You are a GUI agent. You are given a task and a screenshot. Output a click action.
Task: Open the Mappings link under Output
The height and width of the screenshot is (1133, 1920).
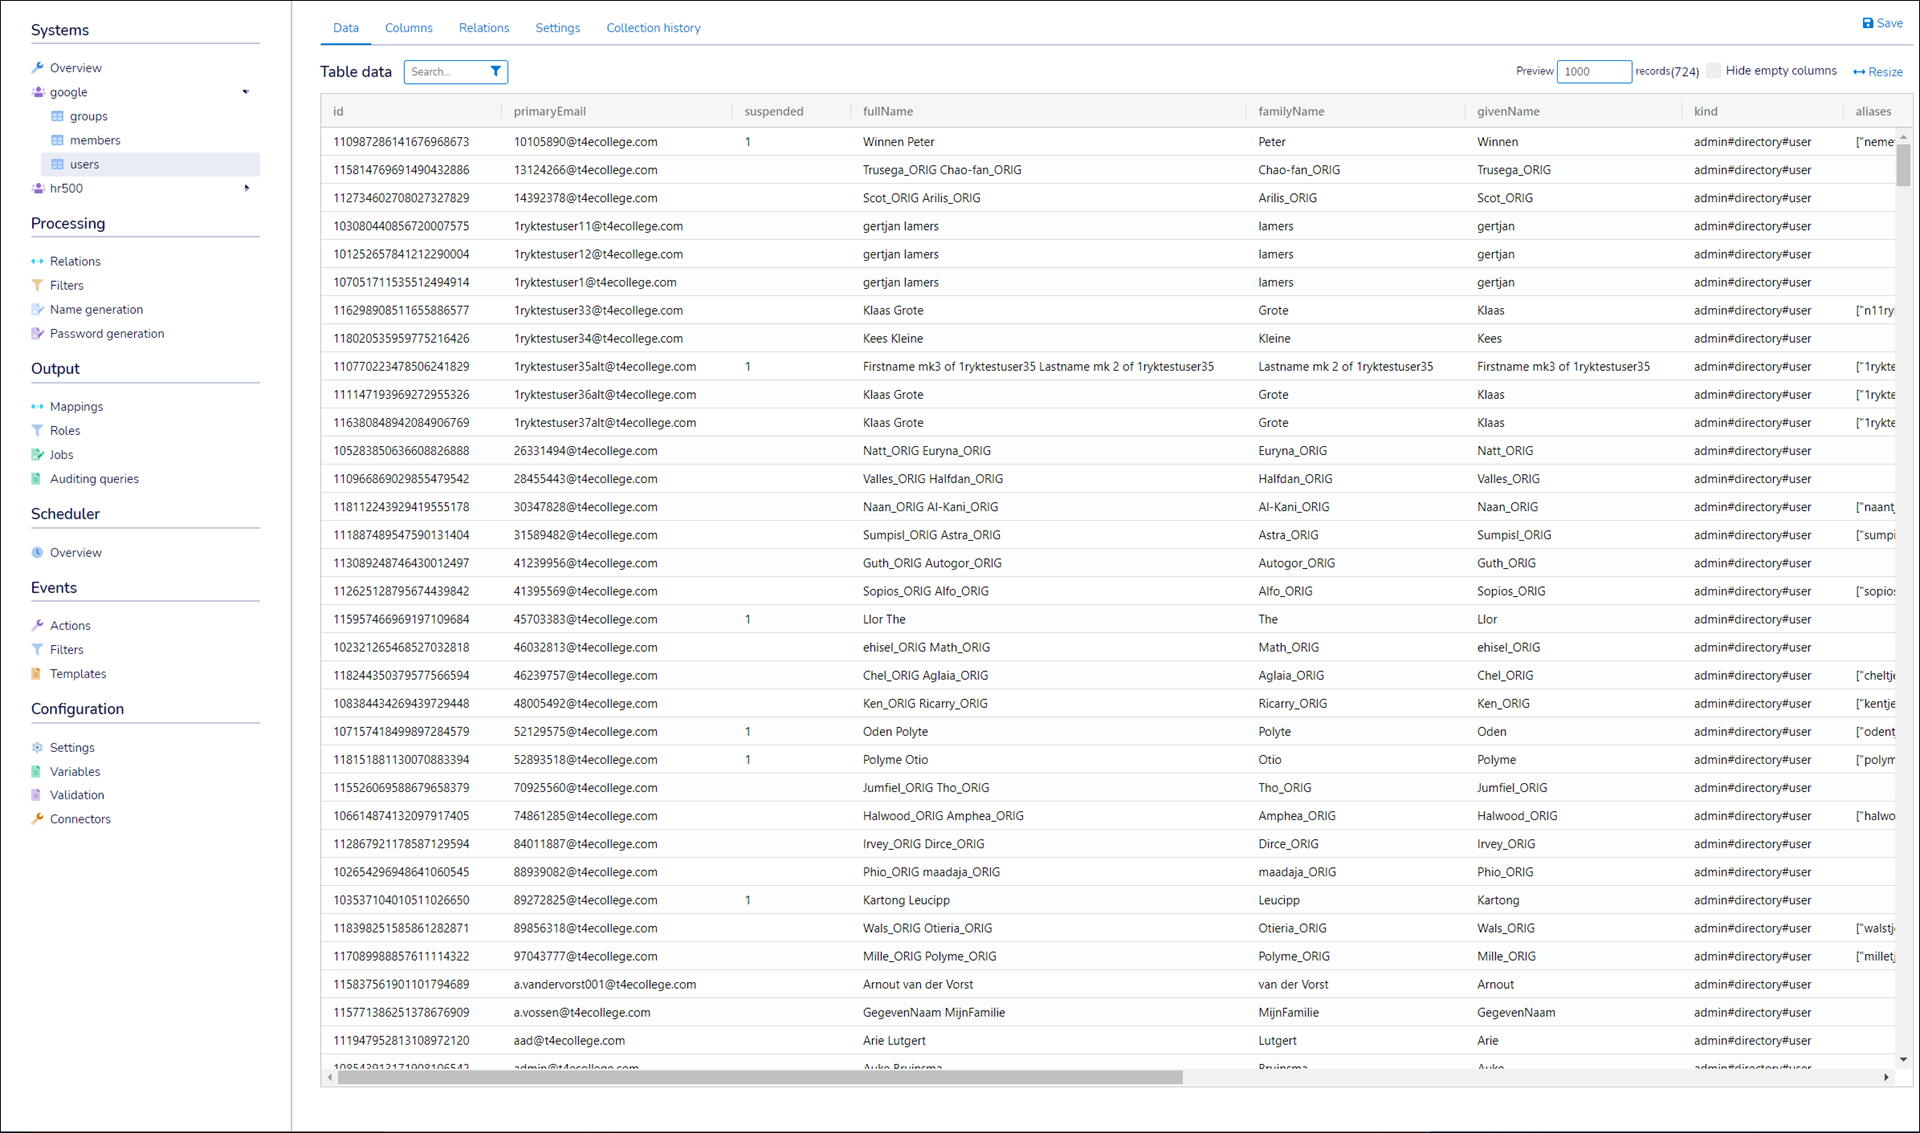76,406
